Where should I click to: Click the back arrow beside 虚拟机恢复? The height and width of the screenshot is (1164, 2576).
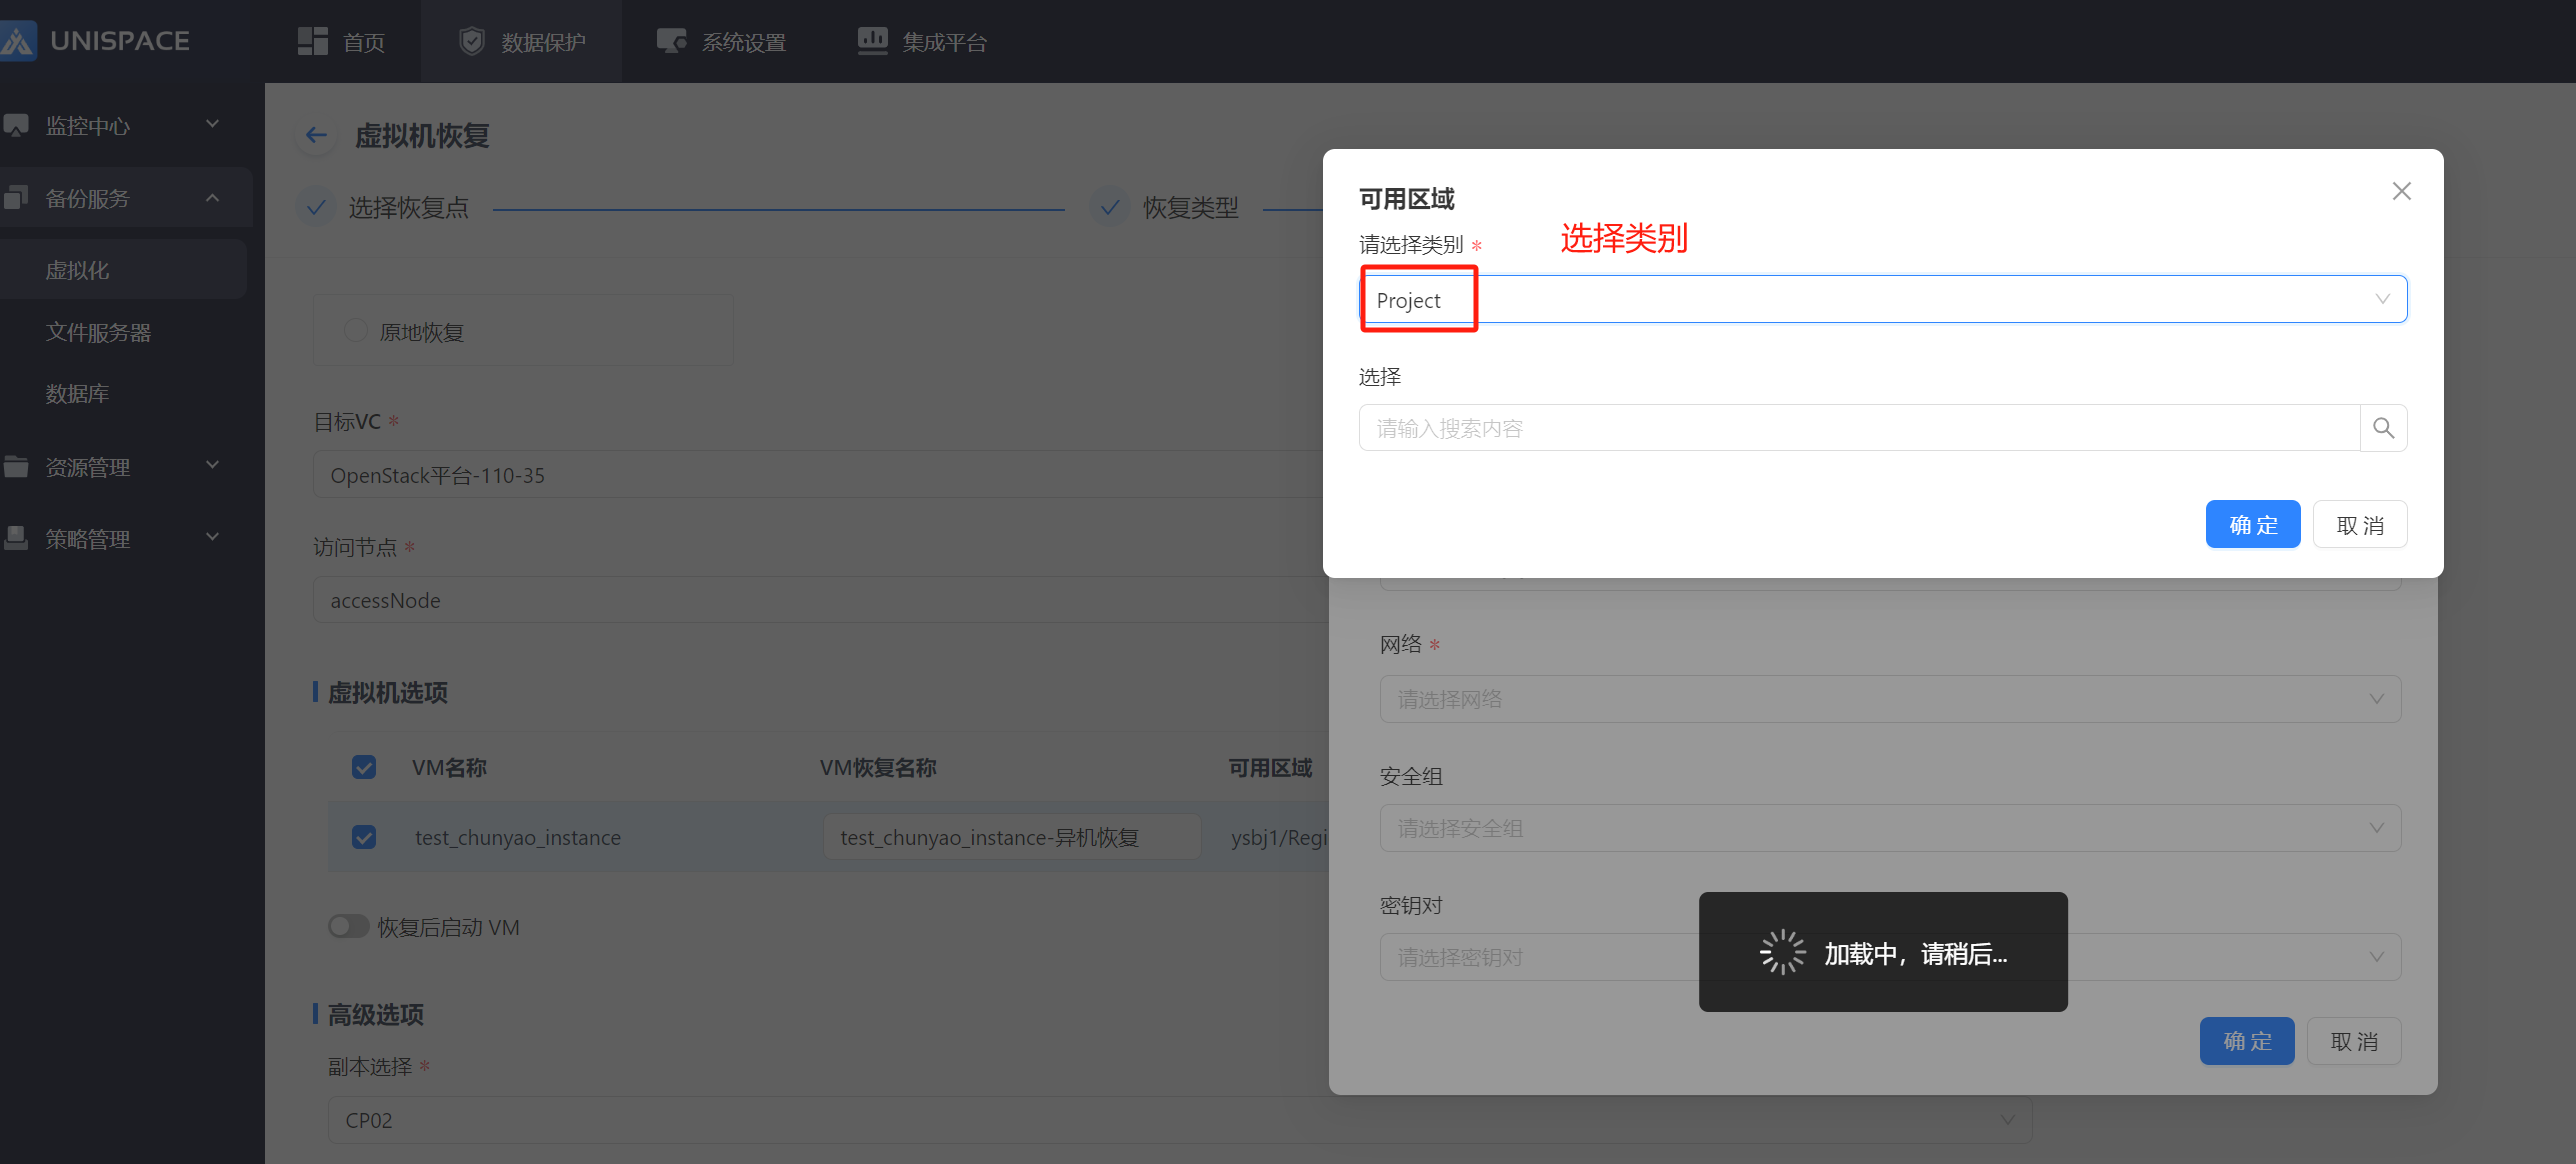[316, 135]
